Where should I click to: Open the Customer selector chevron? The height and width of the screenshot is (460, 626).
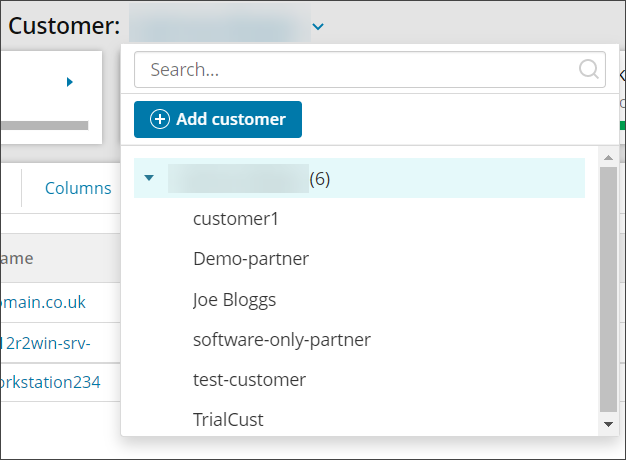318,26
